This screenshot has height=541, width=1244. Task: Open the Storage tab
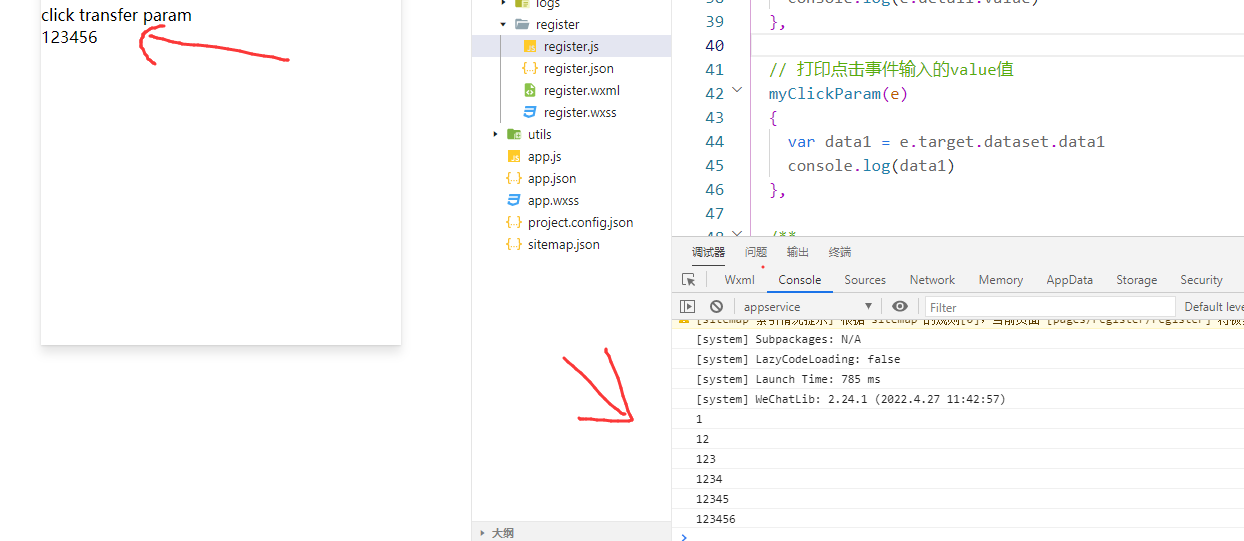pos(1137,280)
